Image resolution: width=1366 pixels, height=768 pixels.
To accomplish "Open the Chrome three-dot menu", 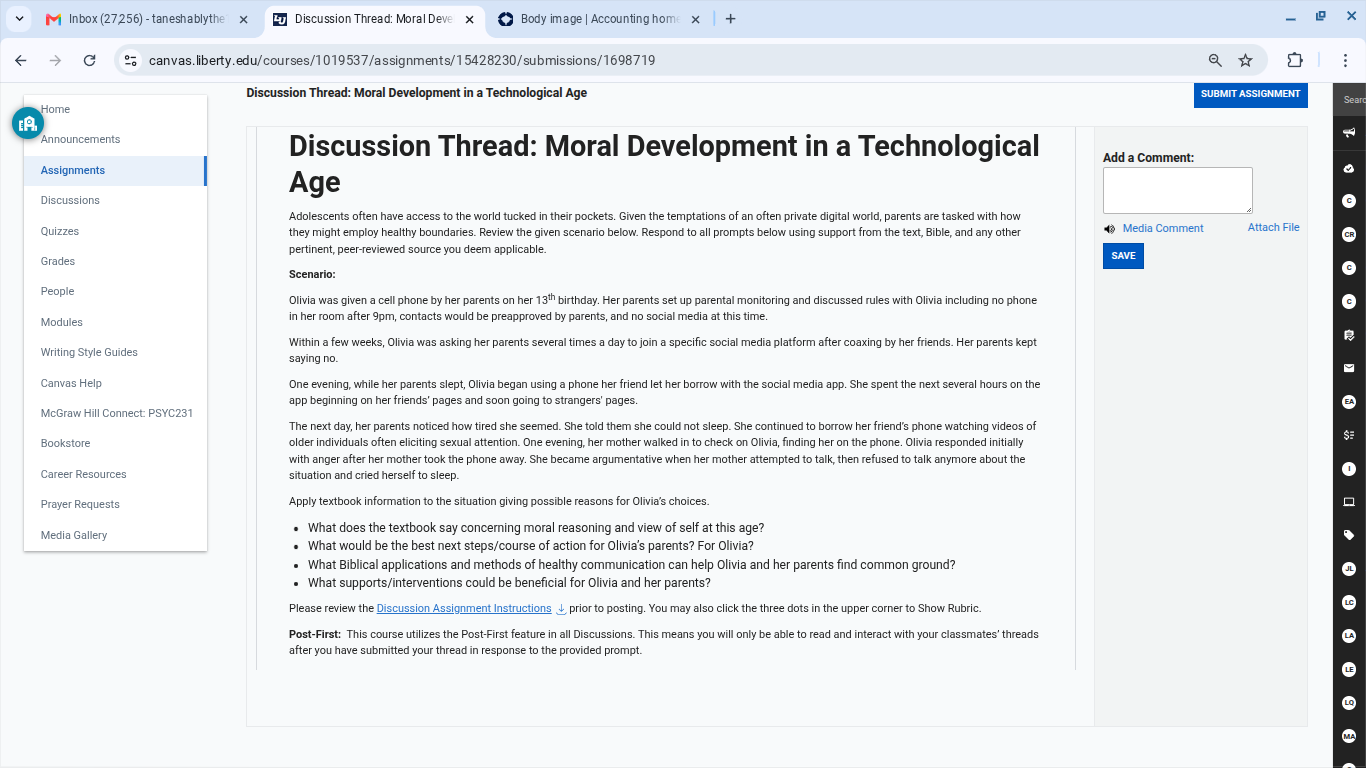I will (x=1346, y=60).
